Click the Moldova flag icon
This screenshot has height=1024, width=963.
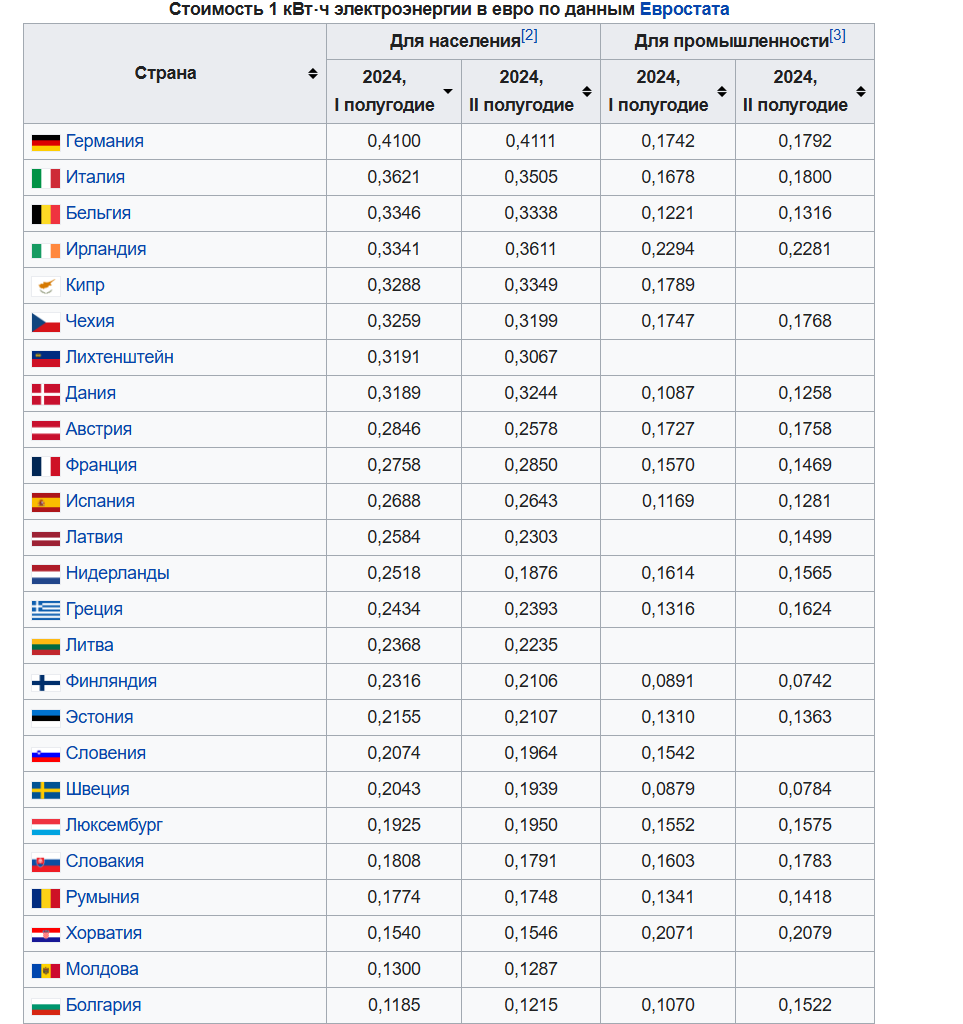point(46,970)
